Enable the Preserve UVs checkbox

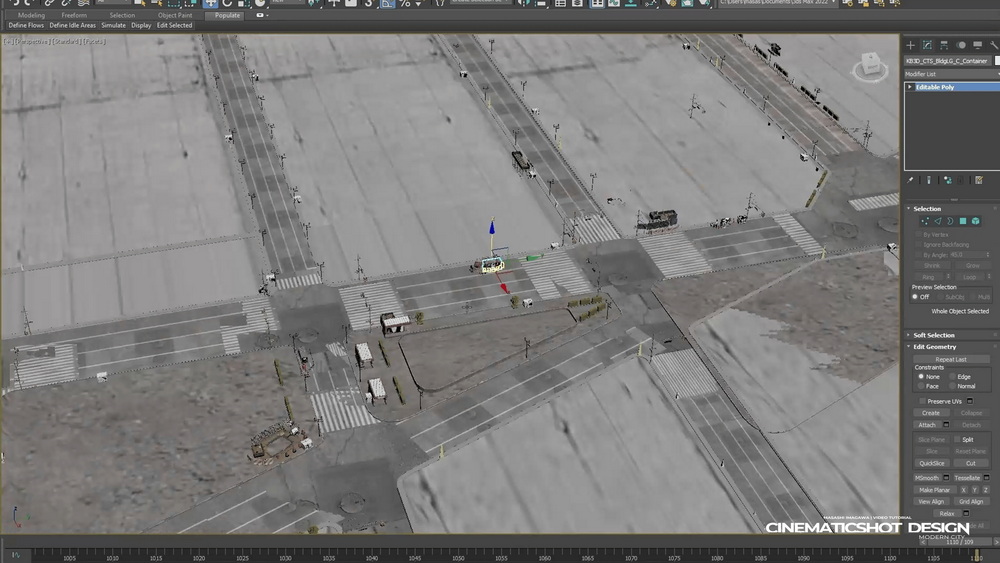[x=922, y=401]
